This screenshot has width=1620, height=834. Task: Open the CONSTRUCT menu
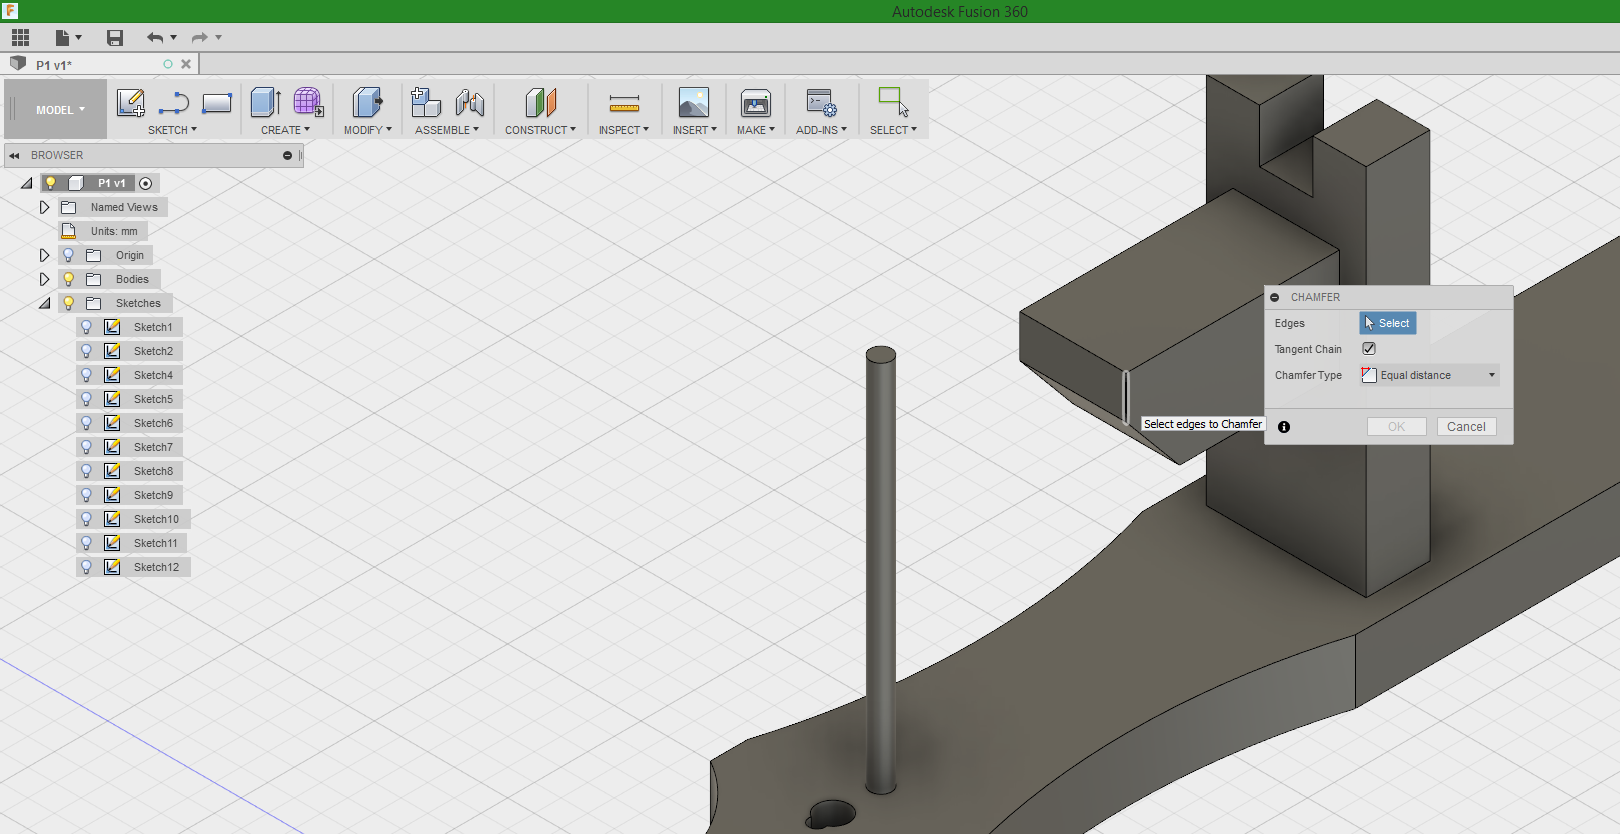tap(540, 130)
